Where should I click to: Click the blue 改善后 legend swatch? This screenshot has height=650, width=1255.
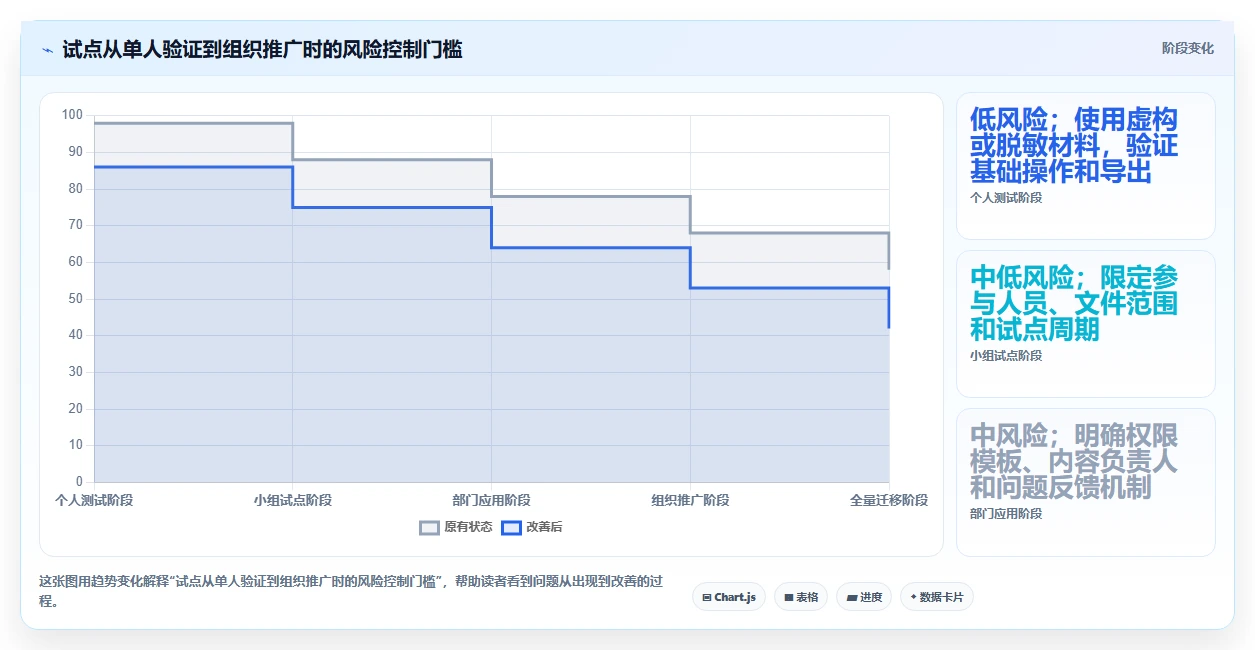coord(511,527)
